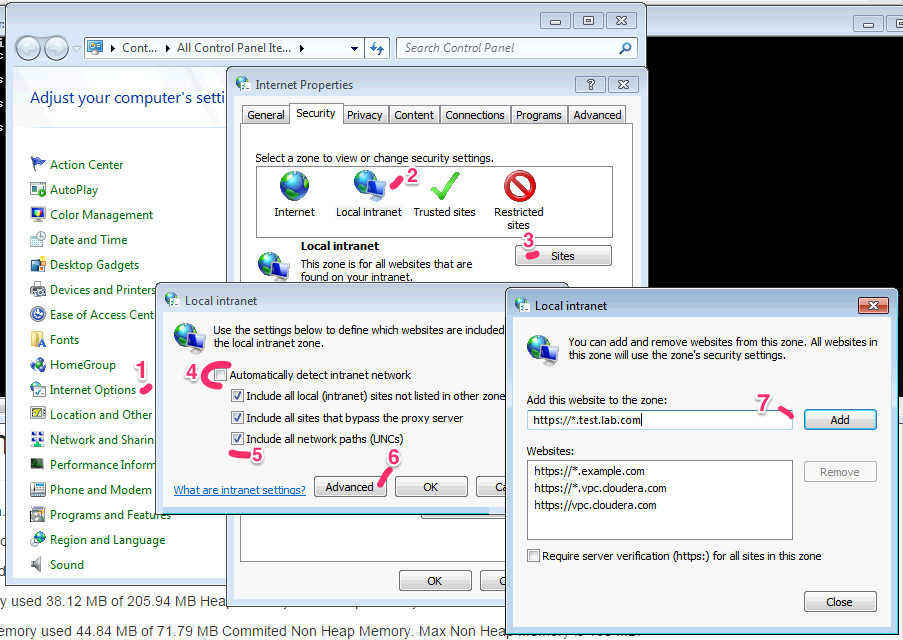Open the Phone and Modem icon

point(38,489)
